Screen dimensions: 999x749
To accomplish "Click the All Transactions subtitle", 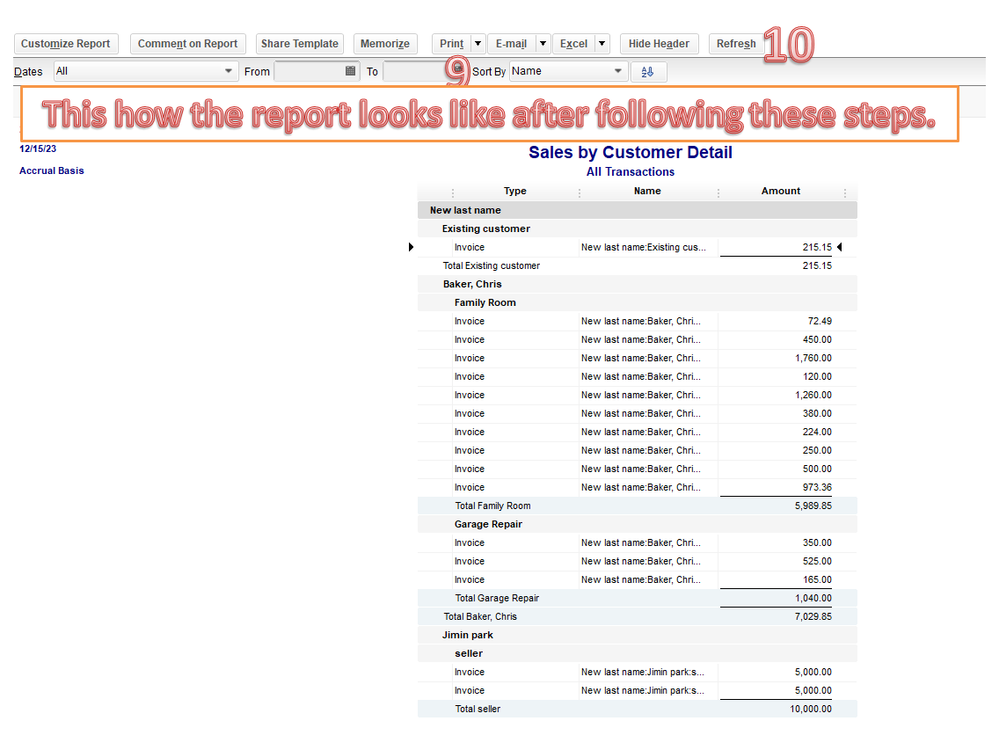I will [x=630, y=172].
